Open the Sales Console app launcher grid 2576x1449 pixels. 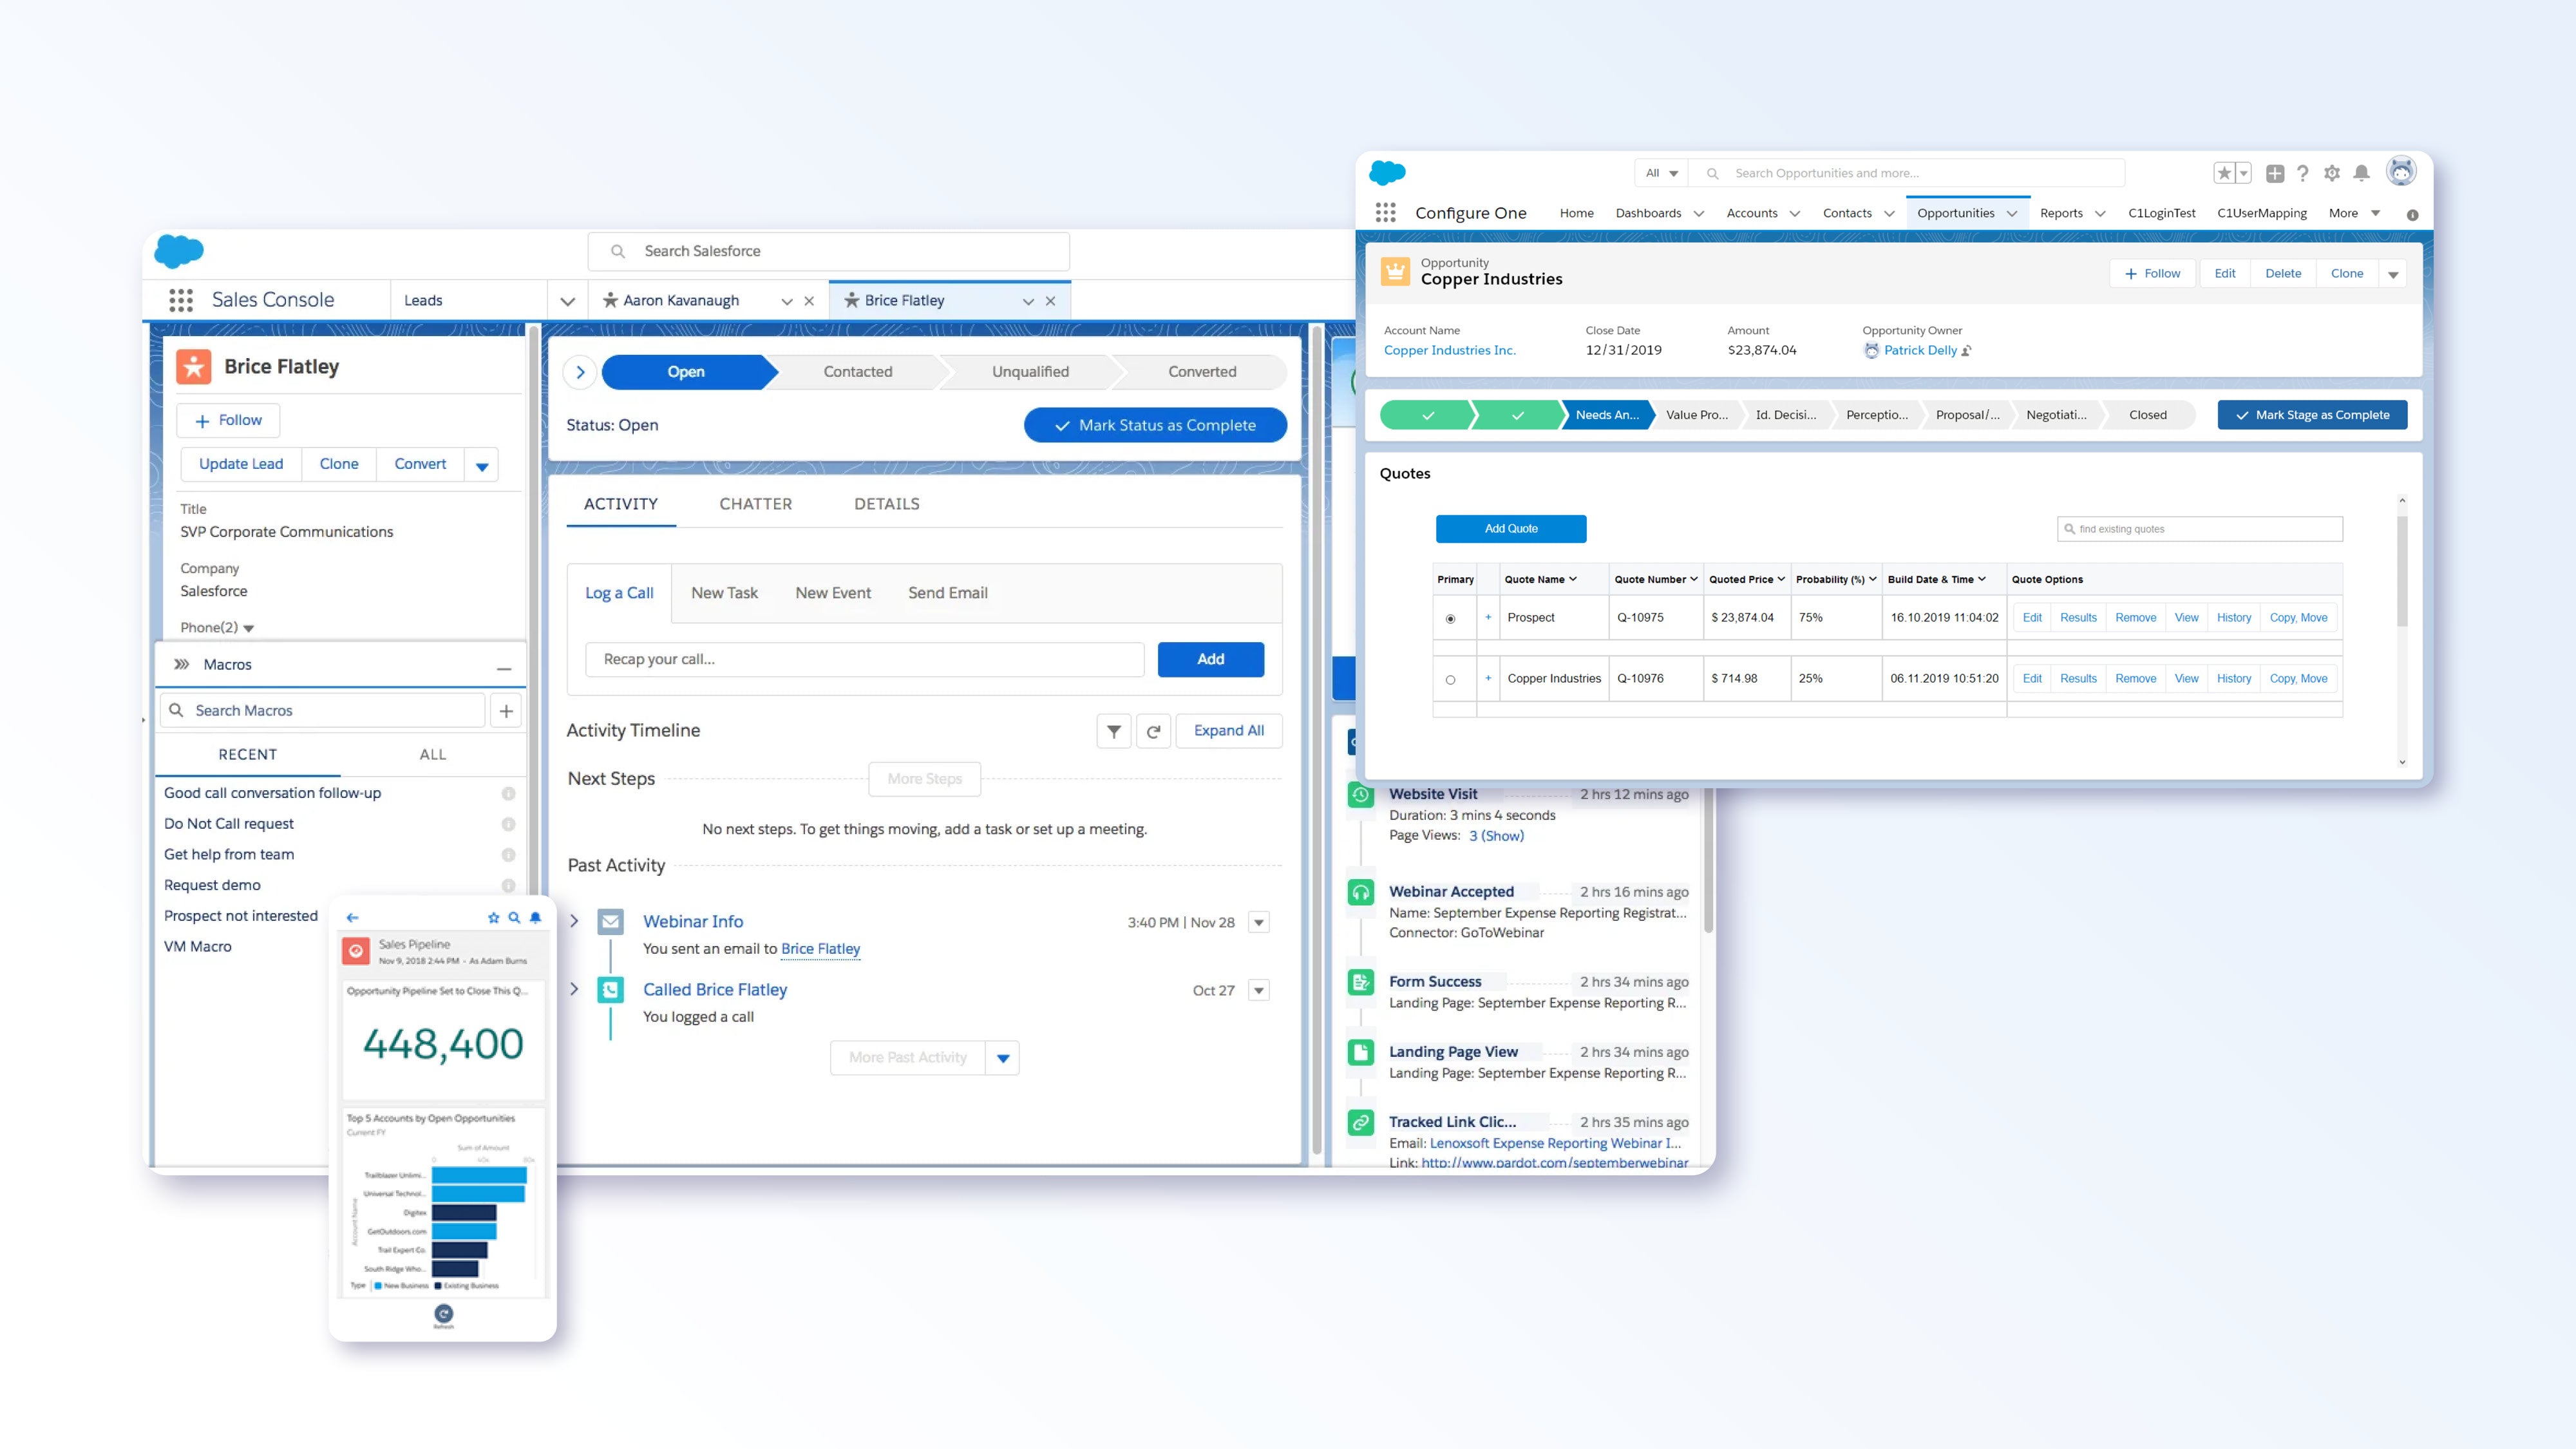click(x=181, y=300)
